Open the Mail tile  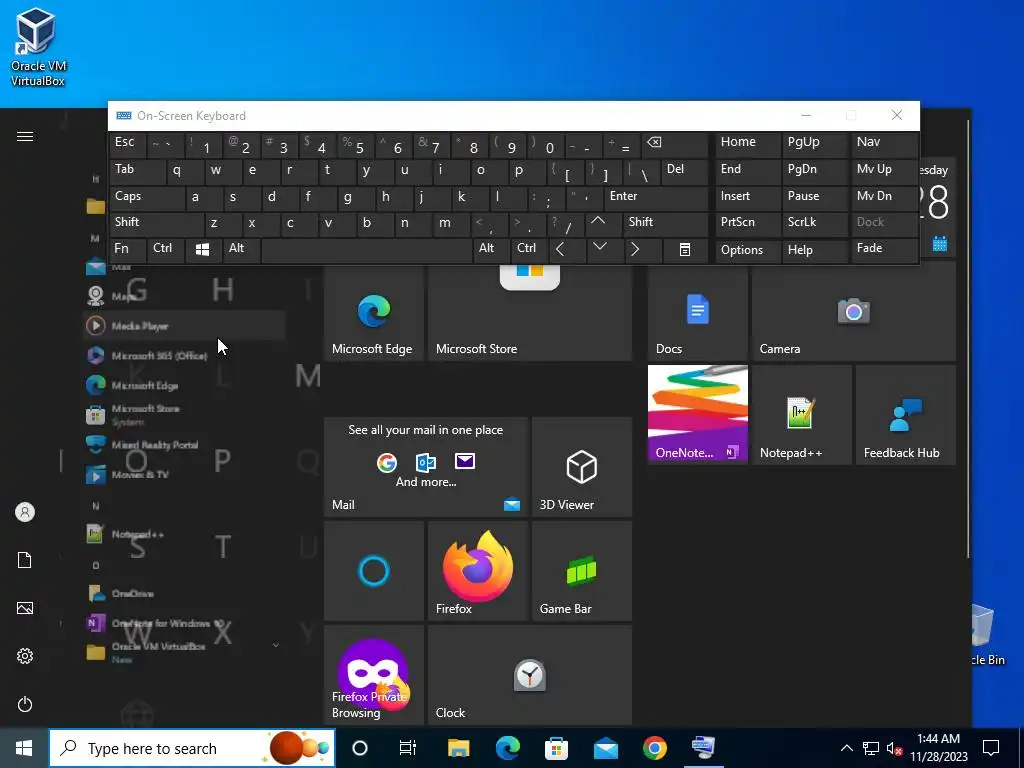tap(426, 467)
